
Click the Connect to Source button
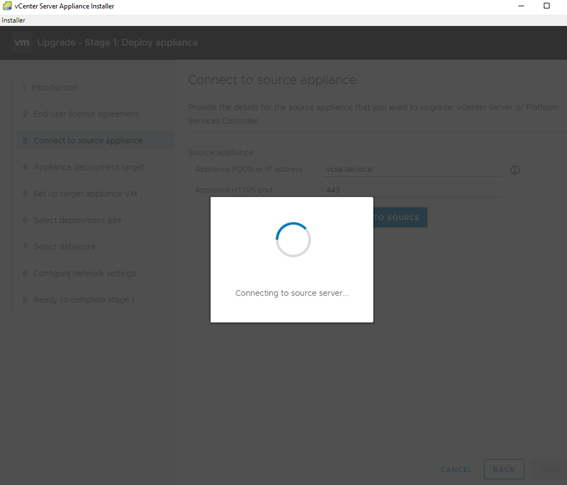click(x=400, y=217)
